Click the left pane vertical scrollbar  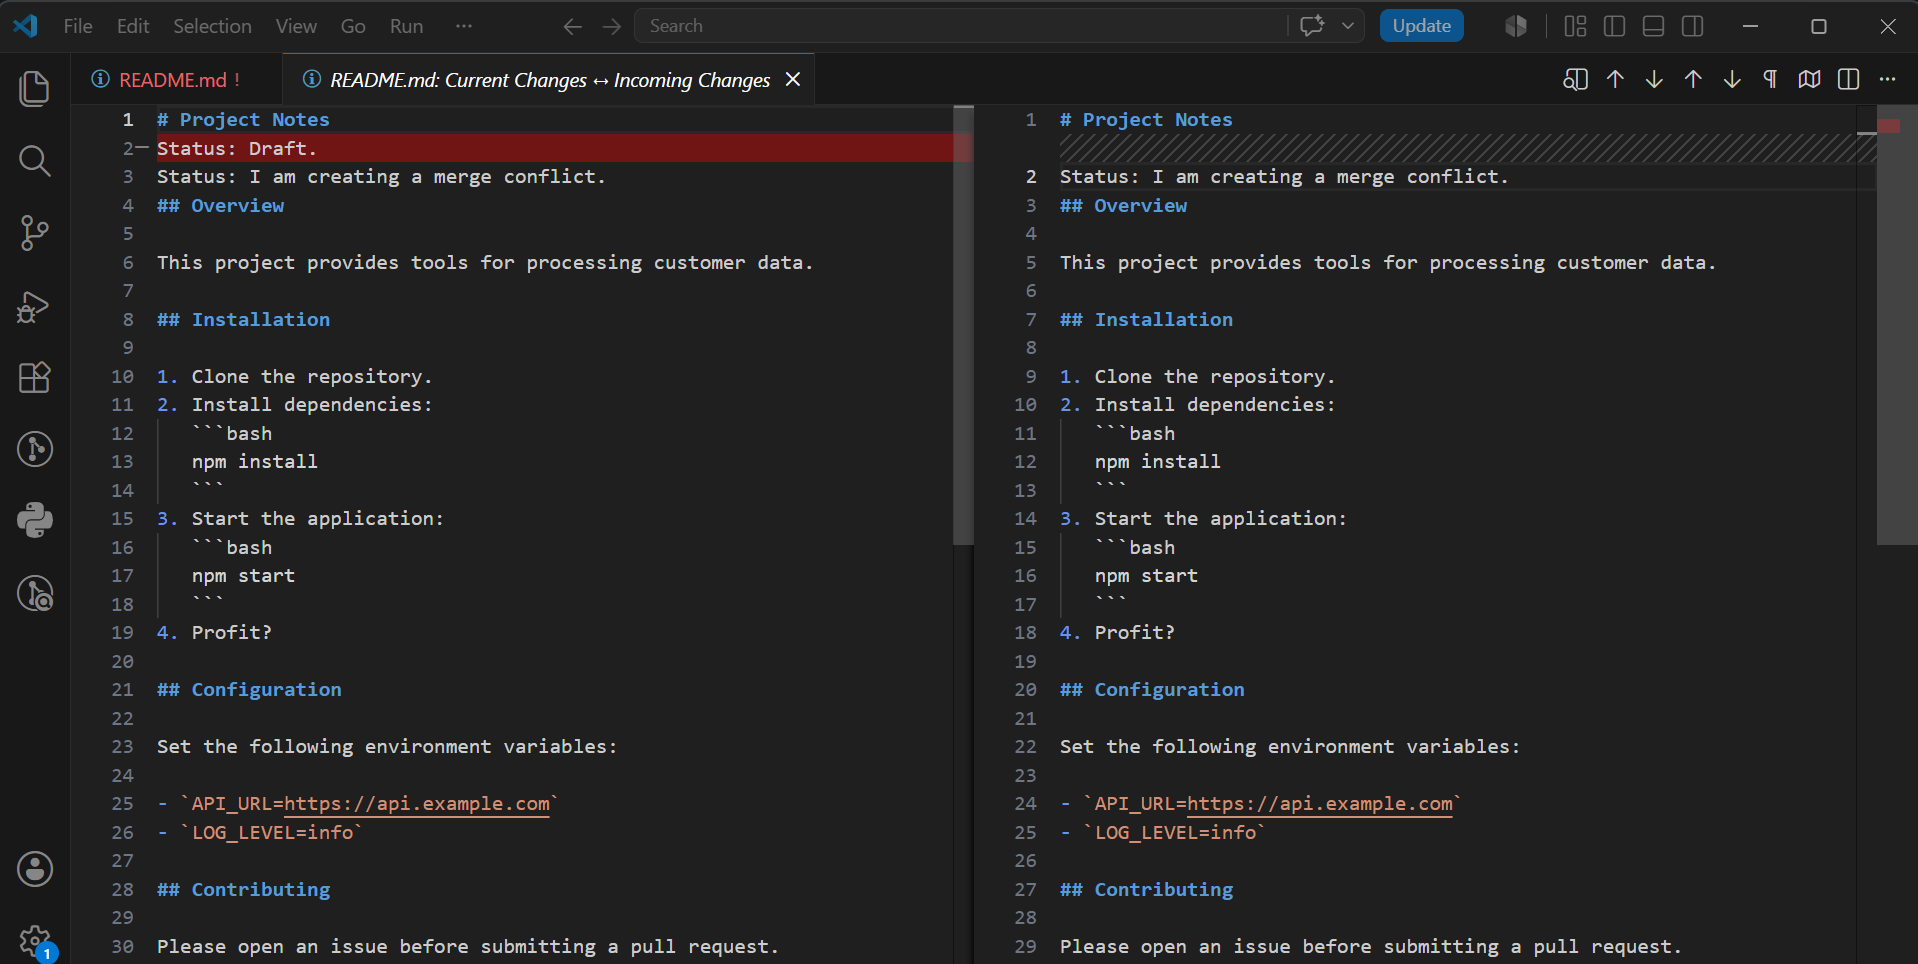click(x=963, y=325)
